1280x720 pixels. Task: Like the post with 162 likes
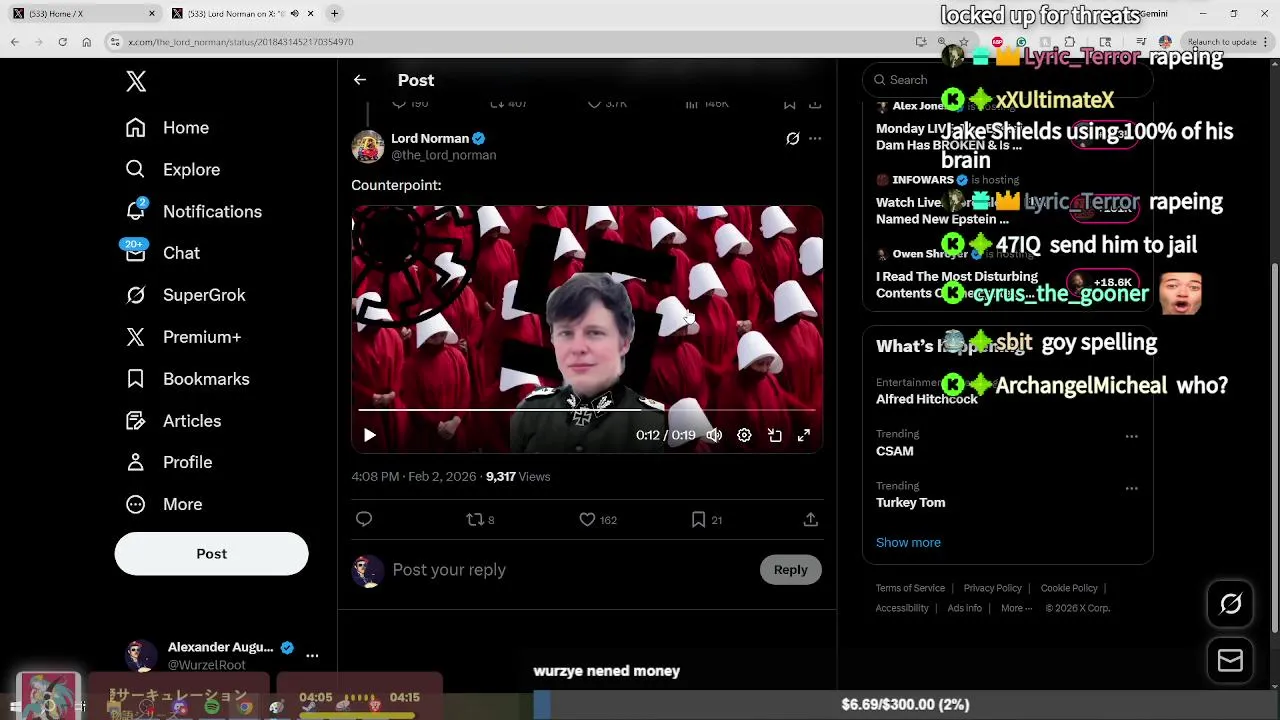click(x=598, y=519)
